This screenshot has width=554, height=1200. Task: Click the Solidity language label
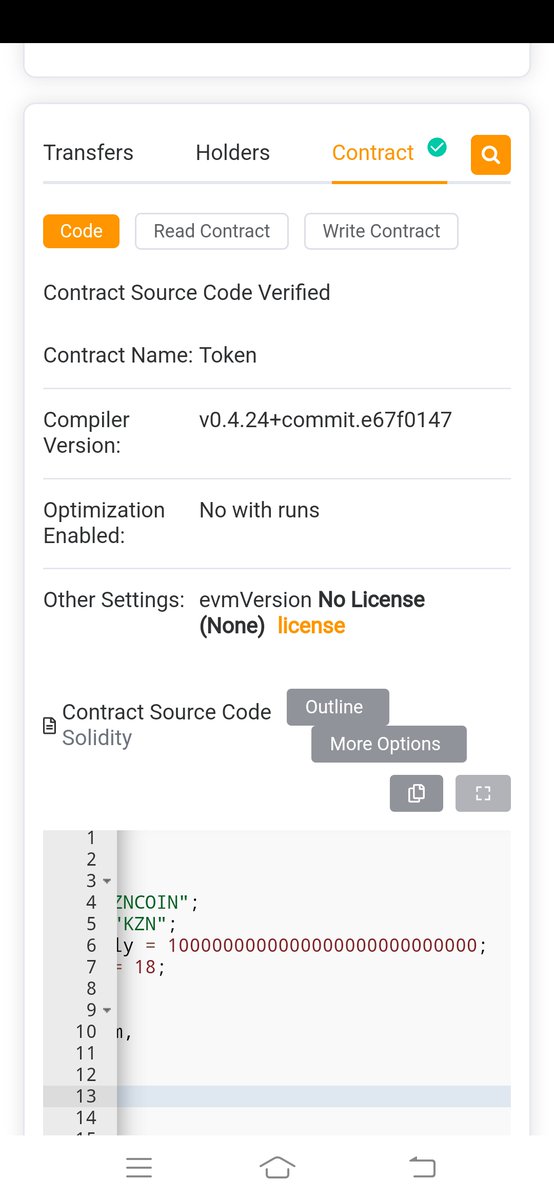coord(97,738)
